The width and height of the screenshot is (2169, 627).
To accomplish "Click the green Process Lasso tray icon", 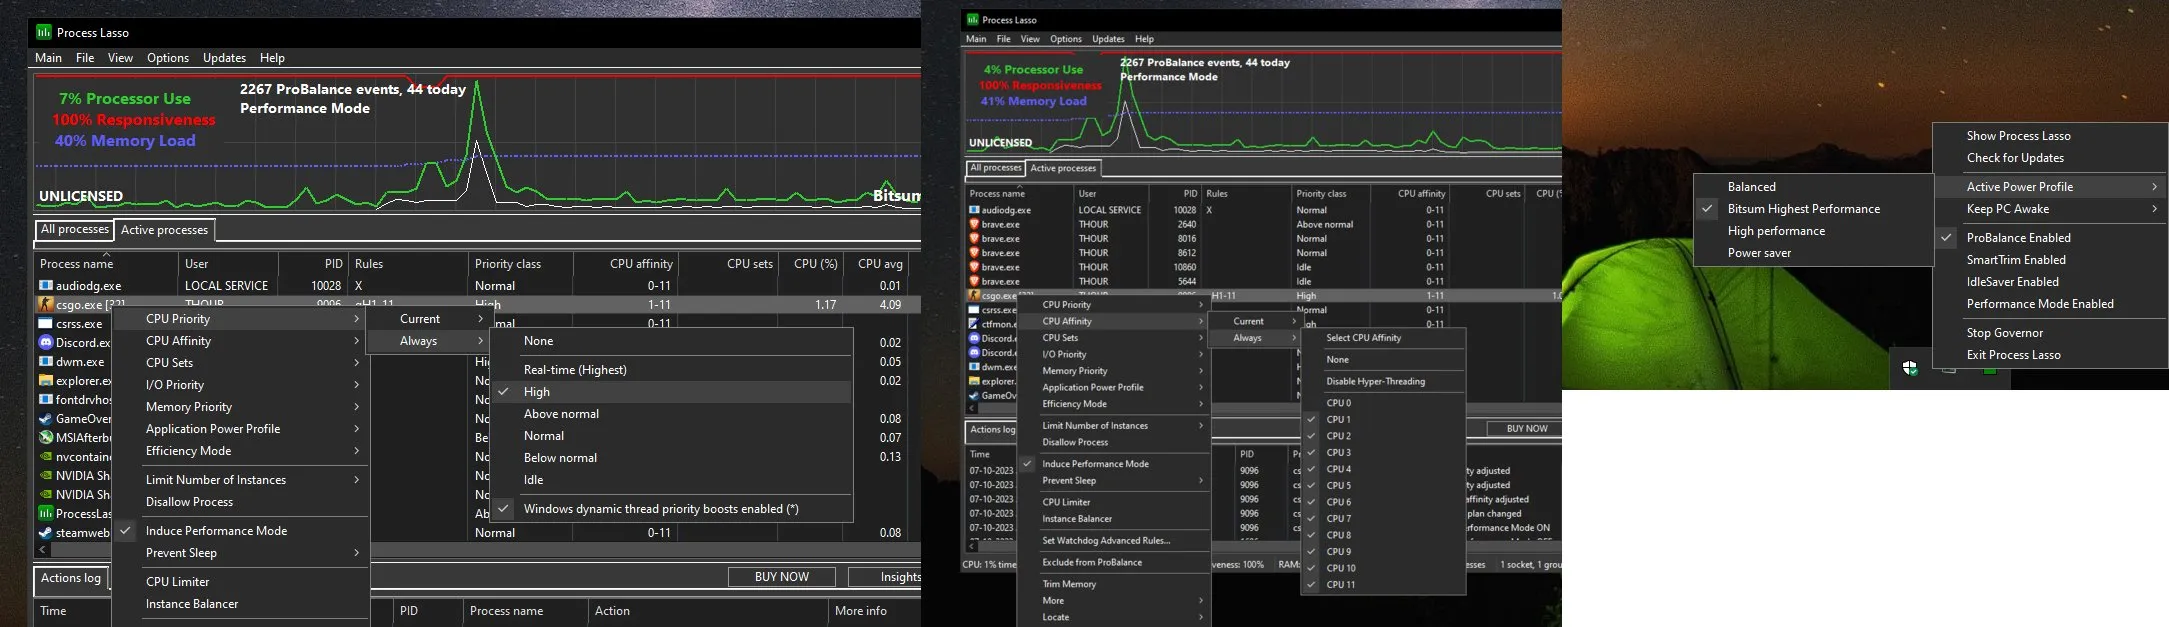I will pos(1990,370).
